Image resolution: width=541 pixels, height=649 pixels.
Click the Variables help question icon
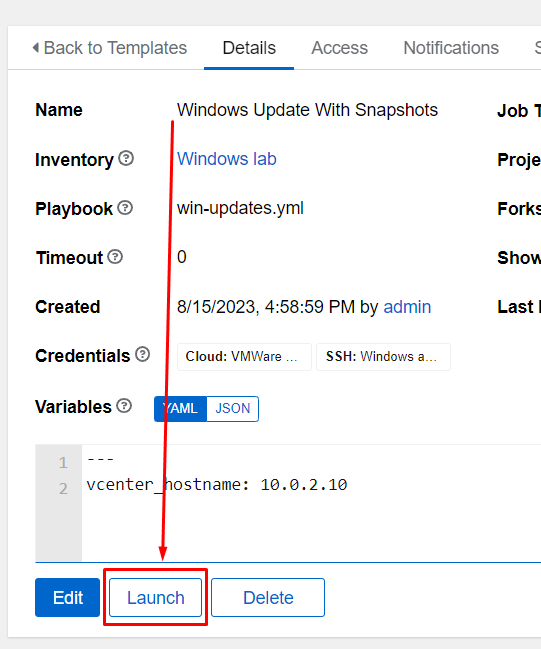click(124, 406)
